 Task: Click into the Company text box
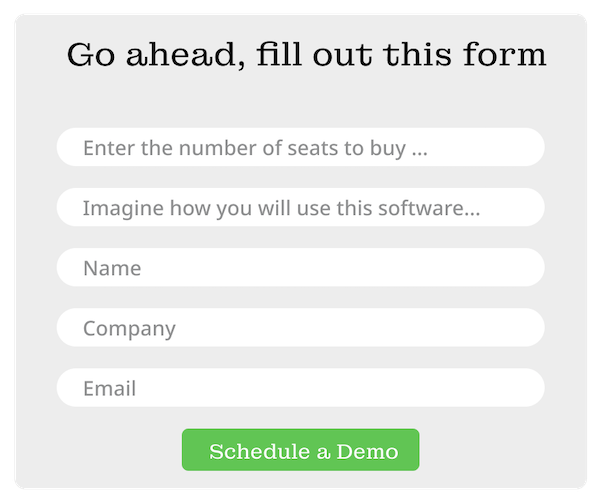point(300,328)
